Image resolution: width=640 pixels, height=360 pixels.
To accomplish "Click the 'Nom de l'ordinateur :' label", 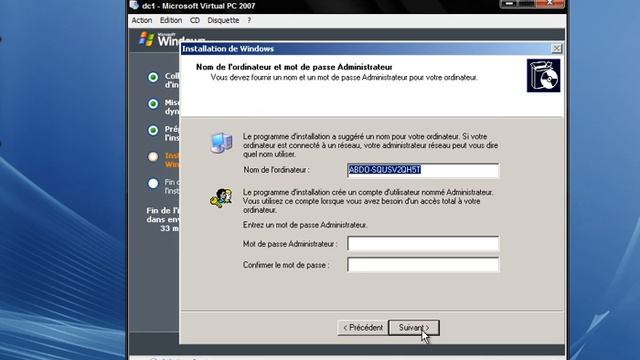I will 276,170.
